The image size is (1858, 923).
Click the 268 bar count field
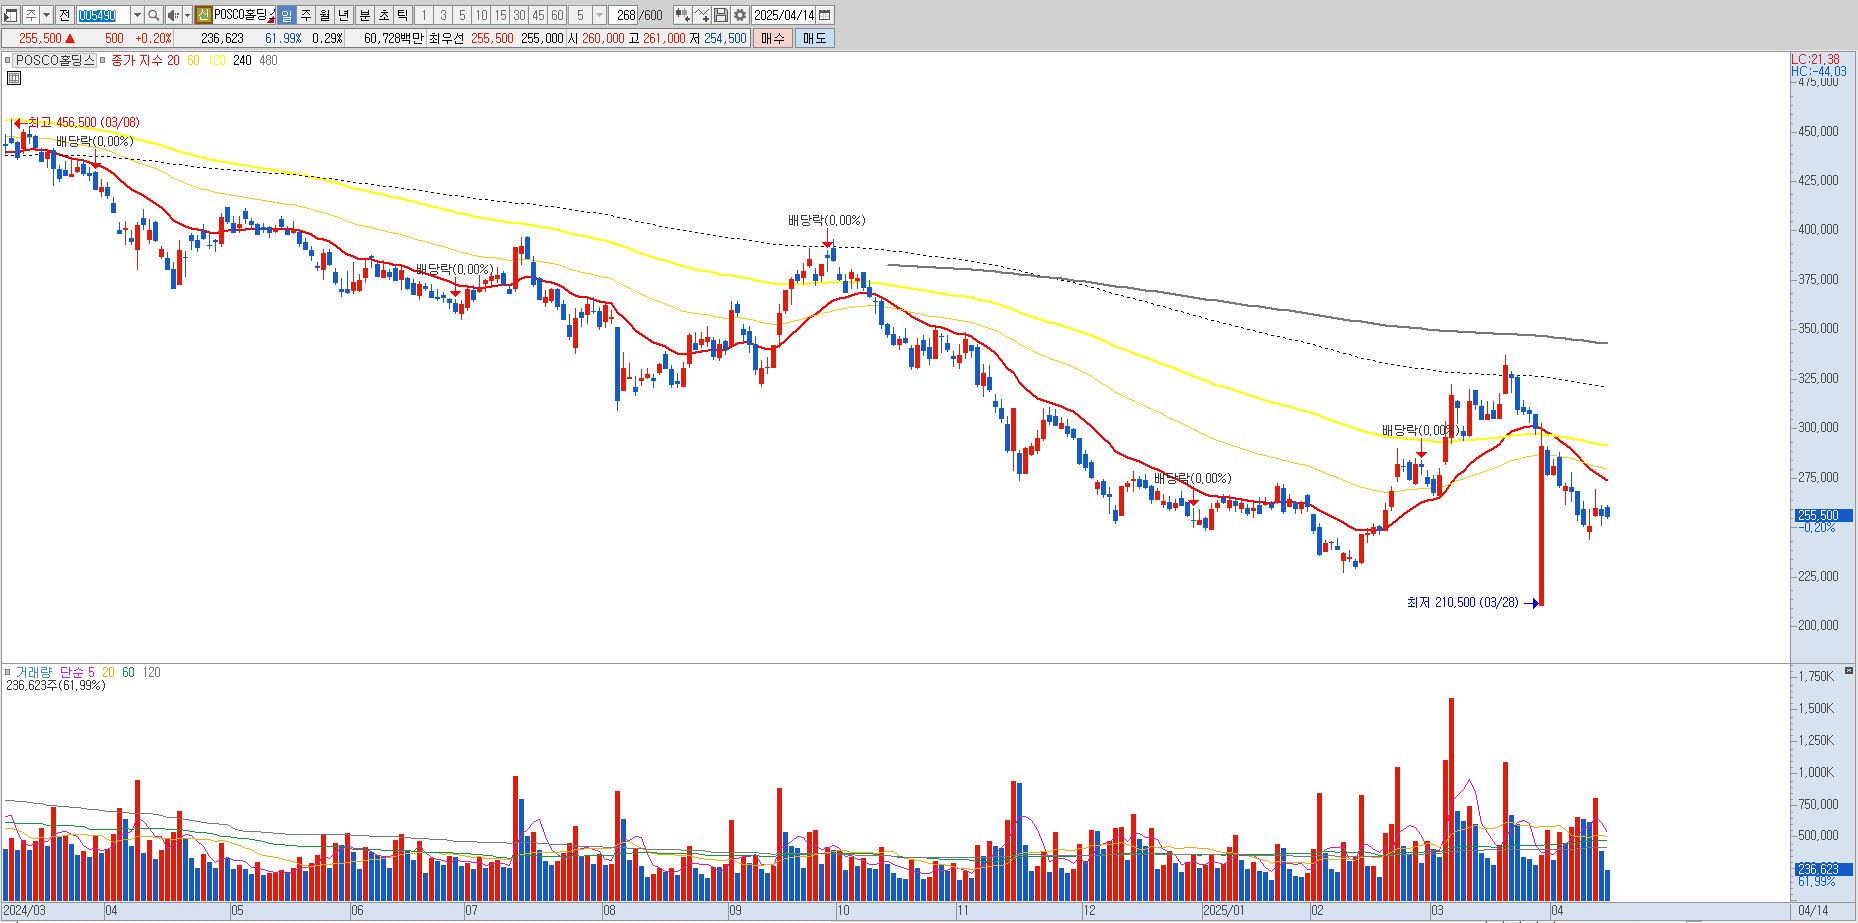tap(625, 15)
